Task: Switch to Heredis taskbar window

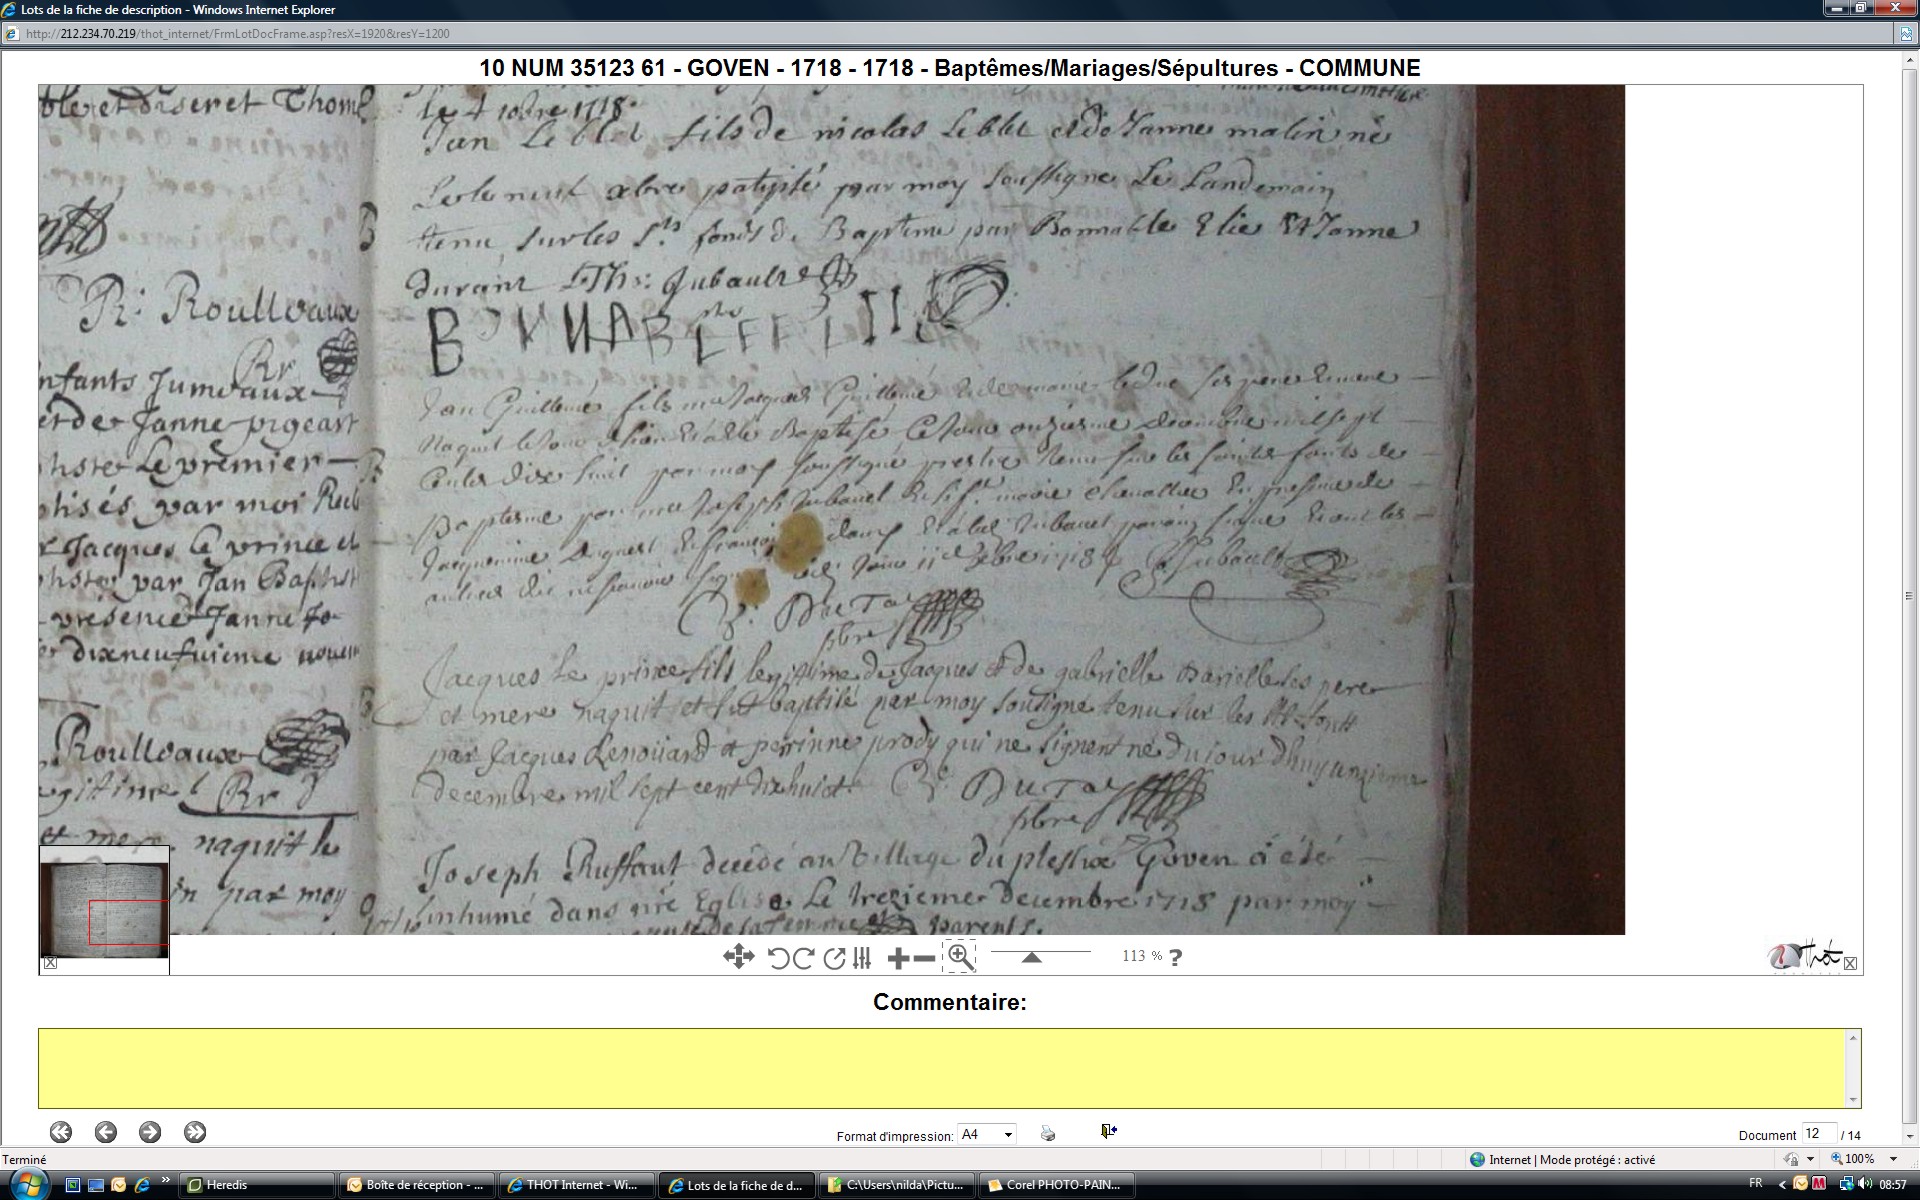Action: click(258, 1185)
